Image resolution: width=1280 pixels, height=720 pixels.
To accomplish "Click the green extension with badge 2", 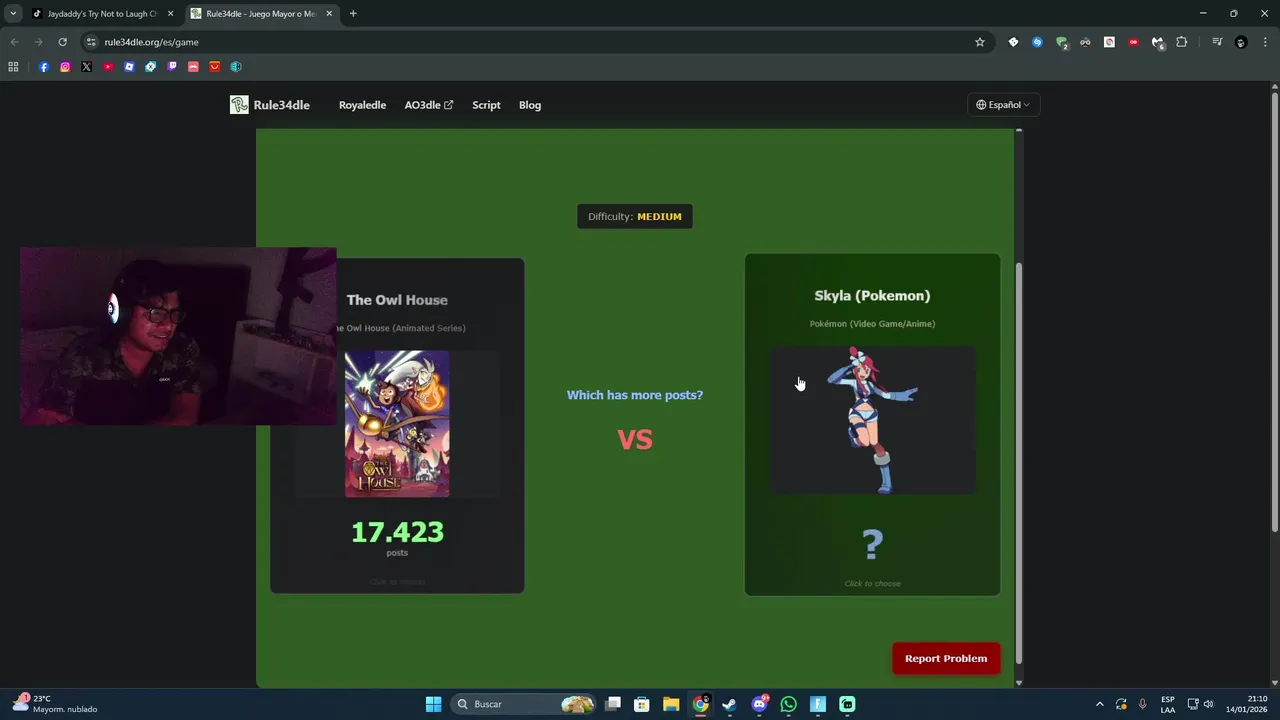I will click(x=1061, y=42).
